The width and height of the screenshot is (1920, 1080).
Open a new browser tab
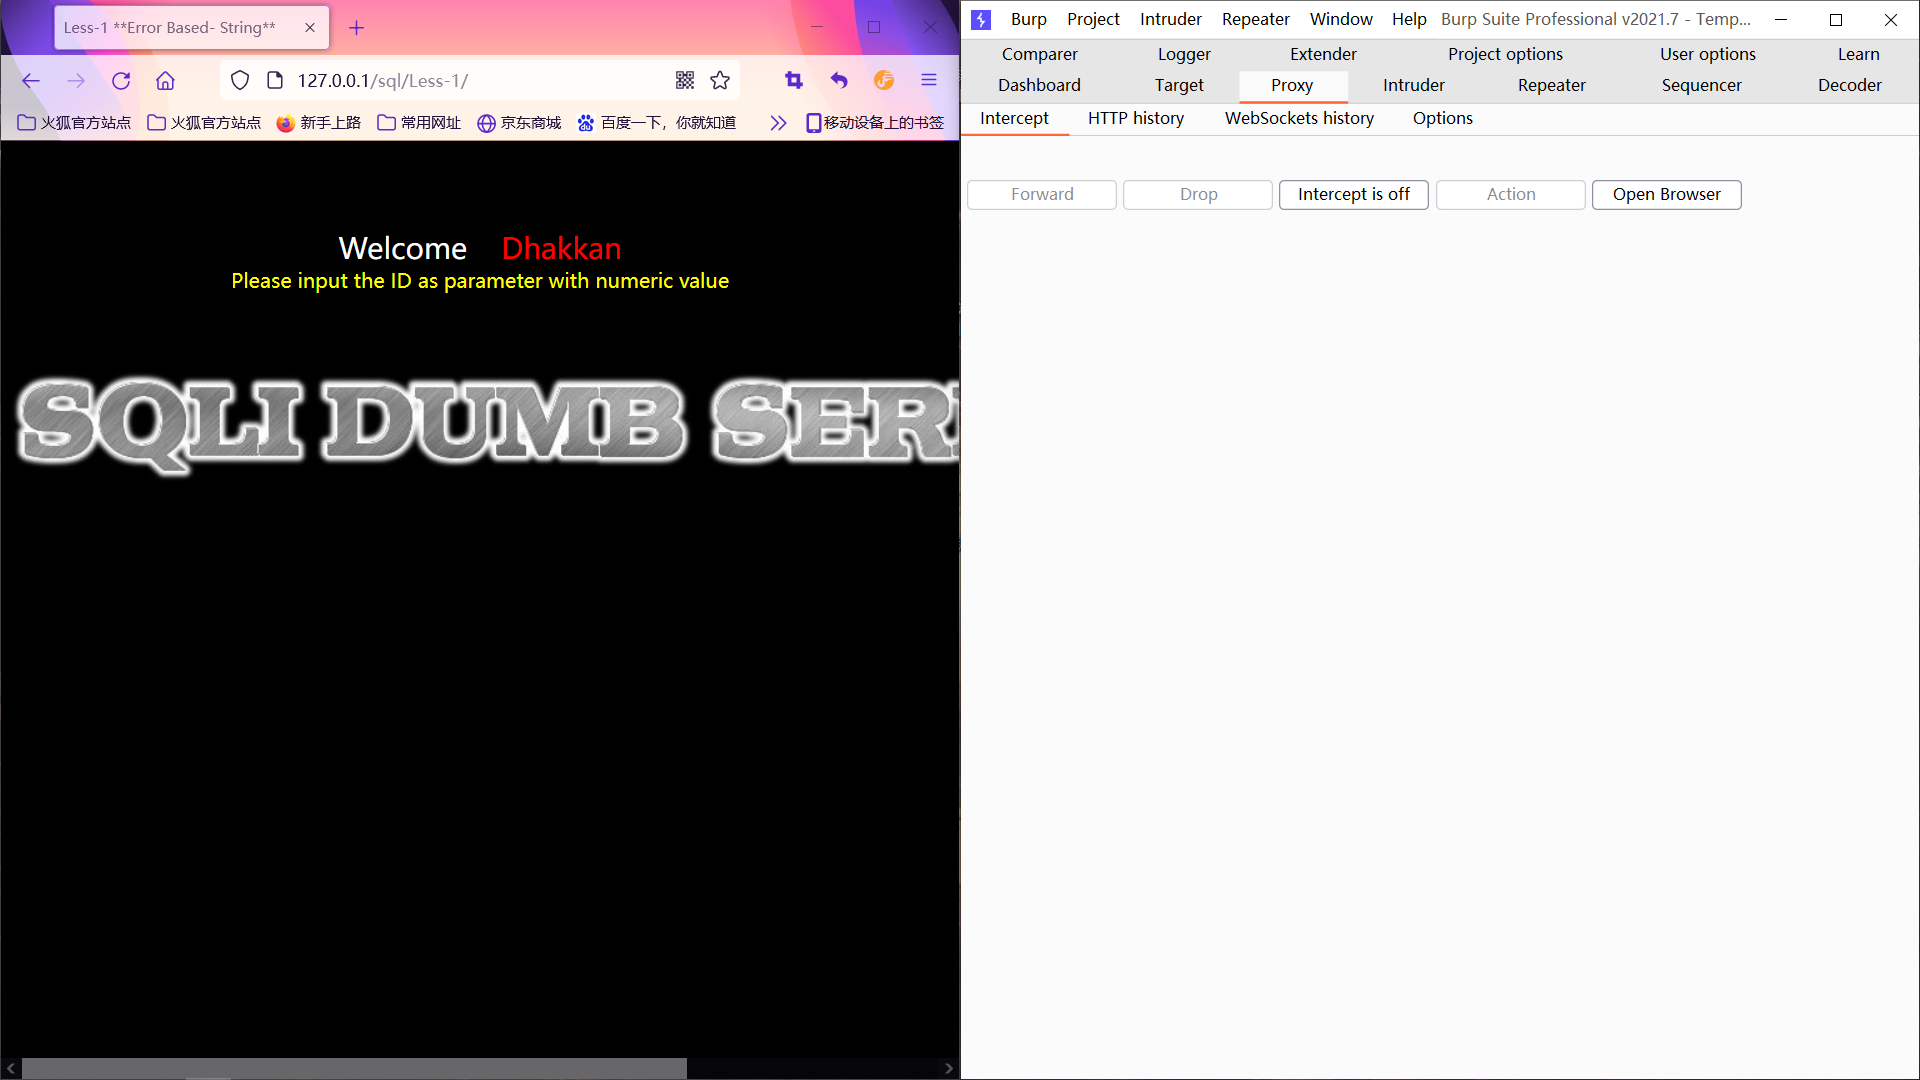point(357,28)
